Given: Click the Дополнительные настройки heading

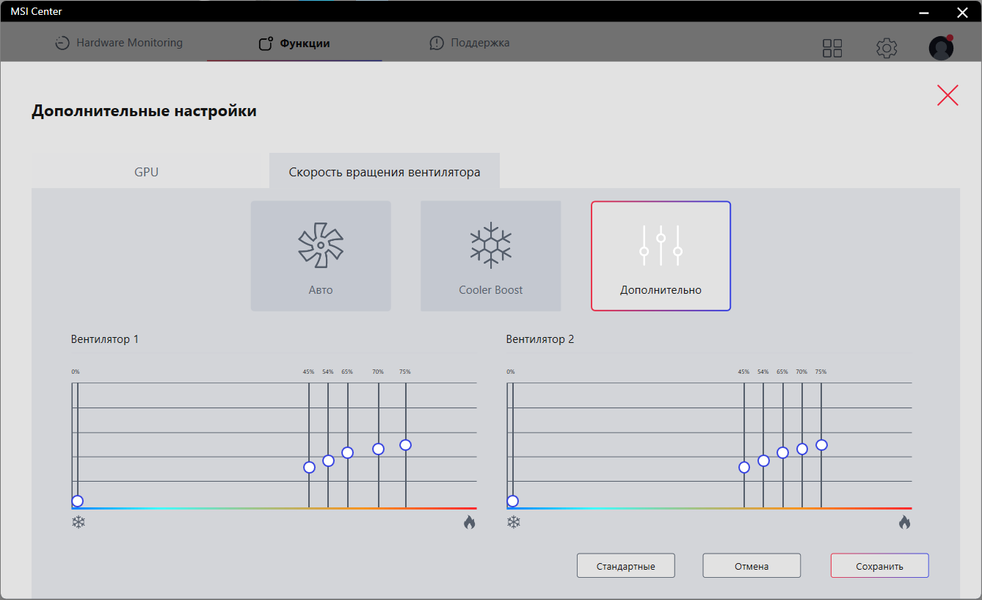Looking at the screenshot, I should [144, 111].
